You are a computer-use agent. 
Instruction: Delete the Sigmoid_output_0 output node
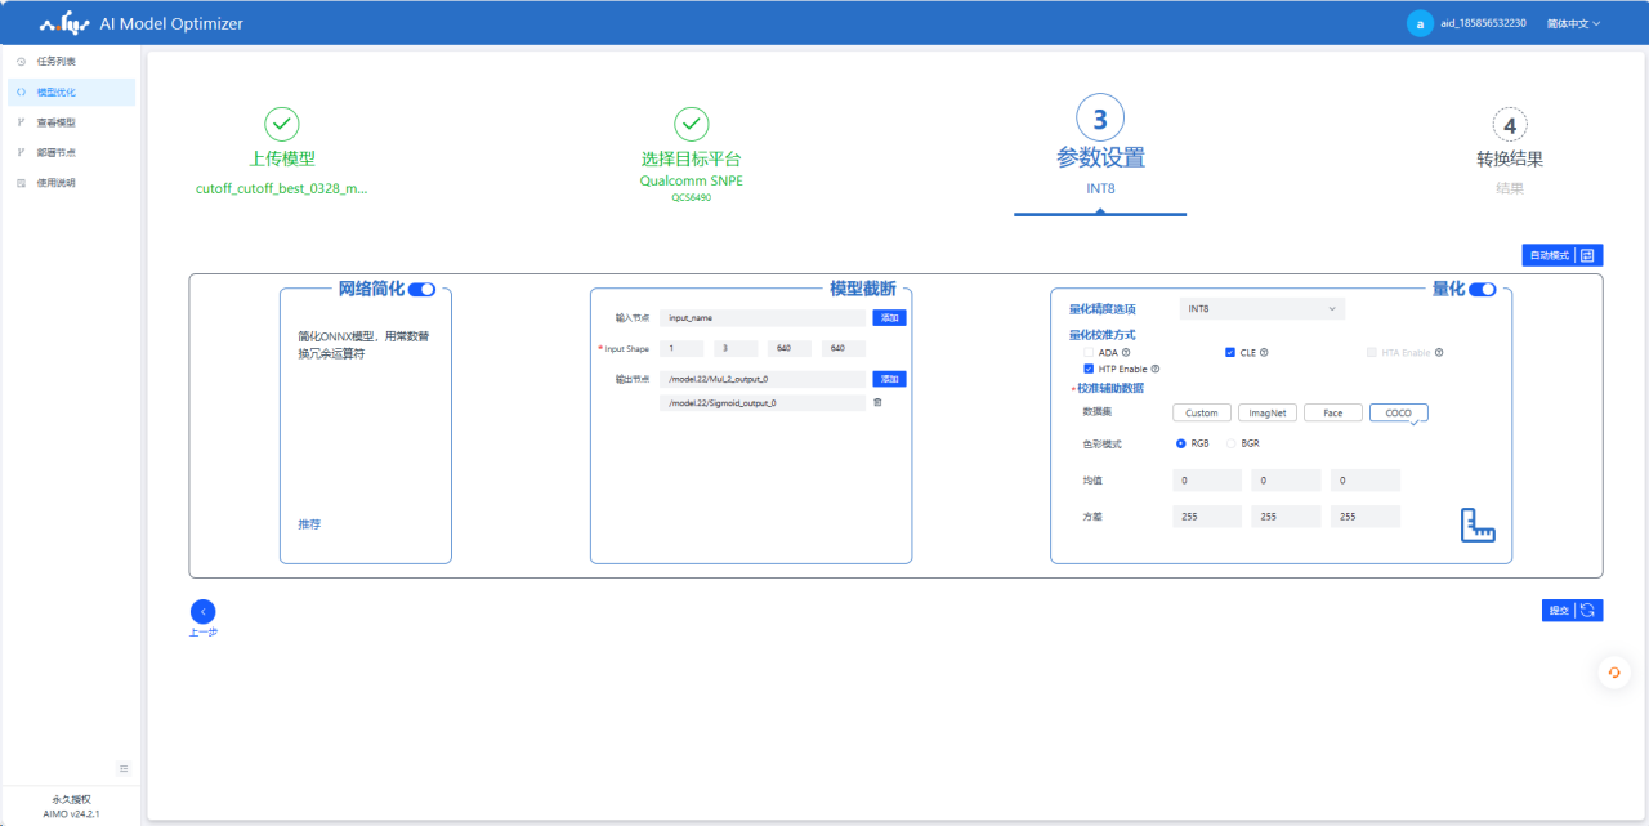[x=878, y=403]
